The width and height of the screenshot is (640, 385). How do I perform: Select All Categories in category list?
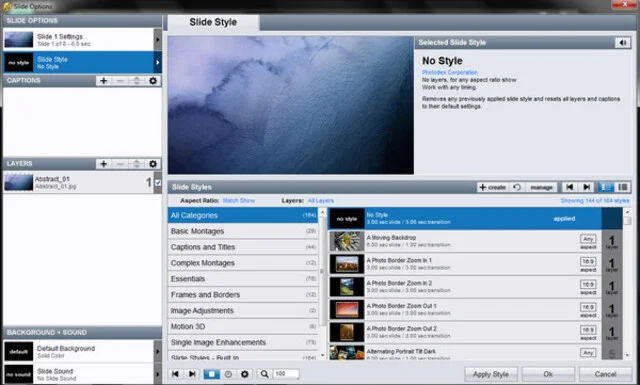[243, 215]
